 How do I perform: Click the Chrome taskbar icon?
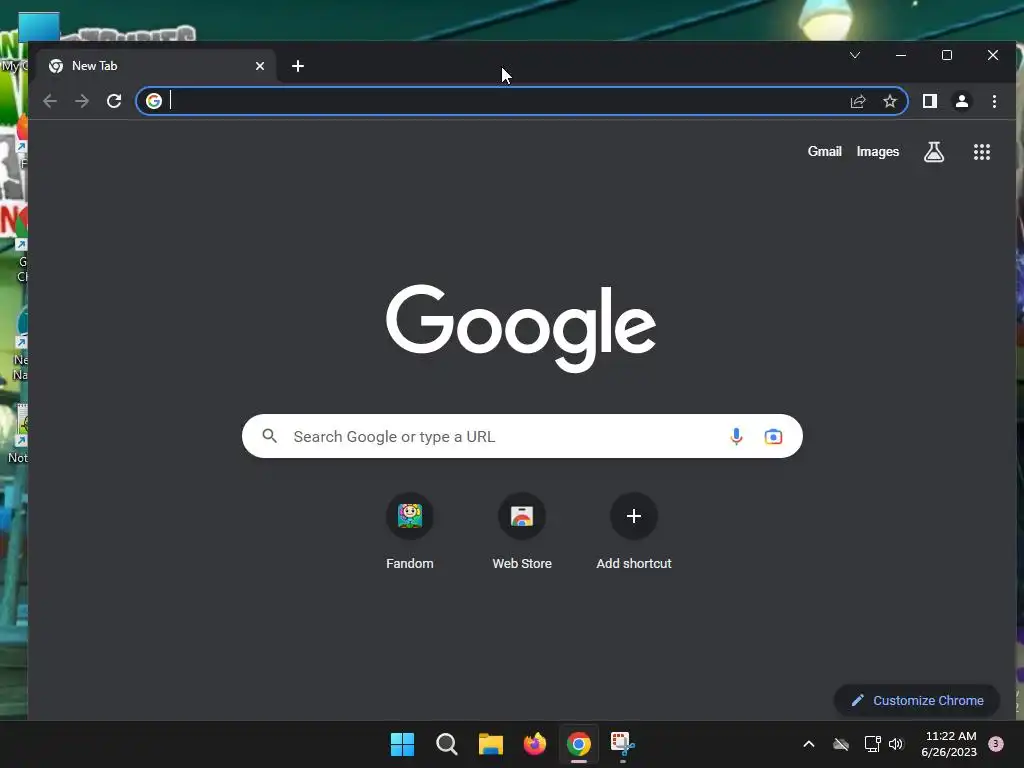(x=579, y=744)
